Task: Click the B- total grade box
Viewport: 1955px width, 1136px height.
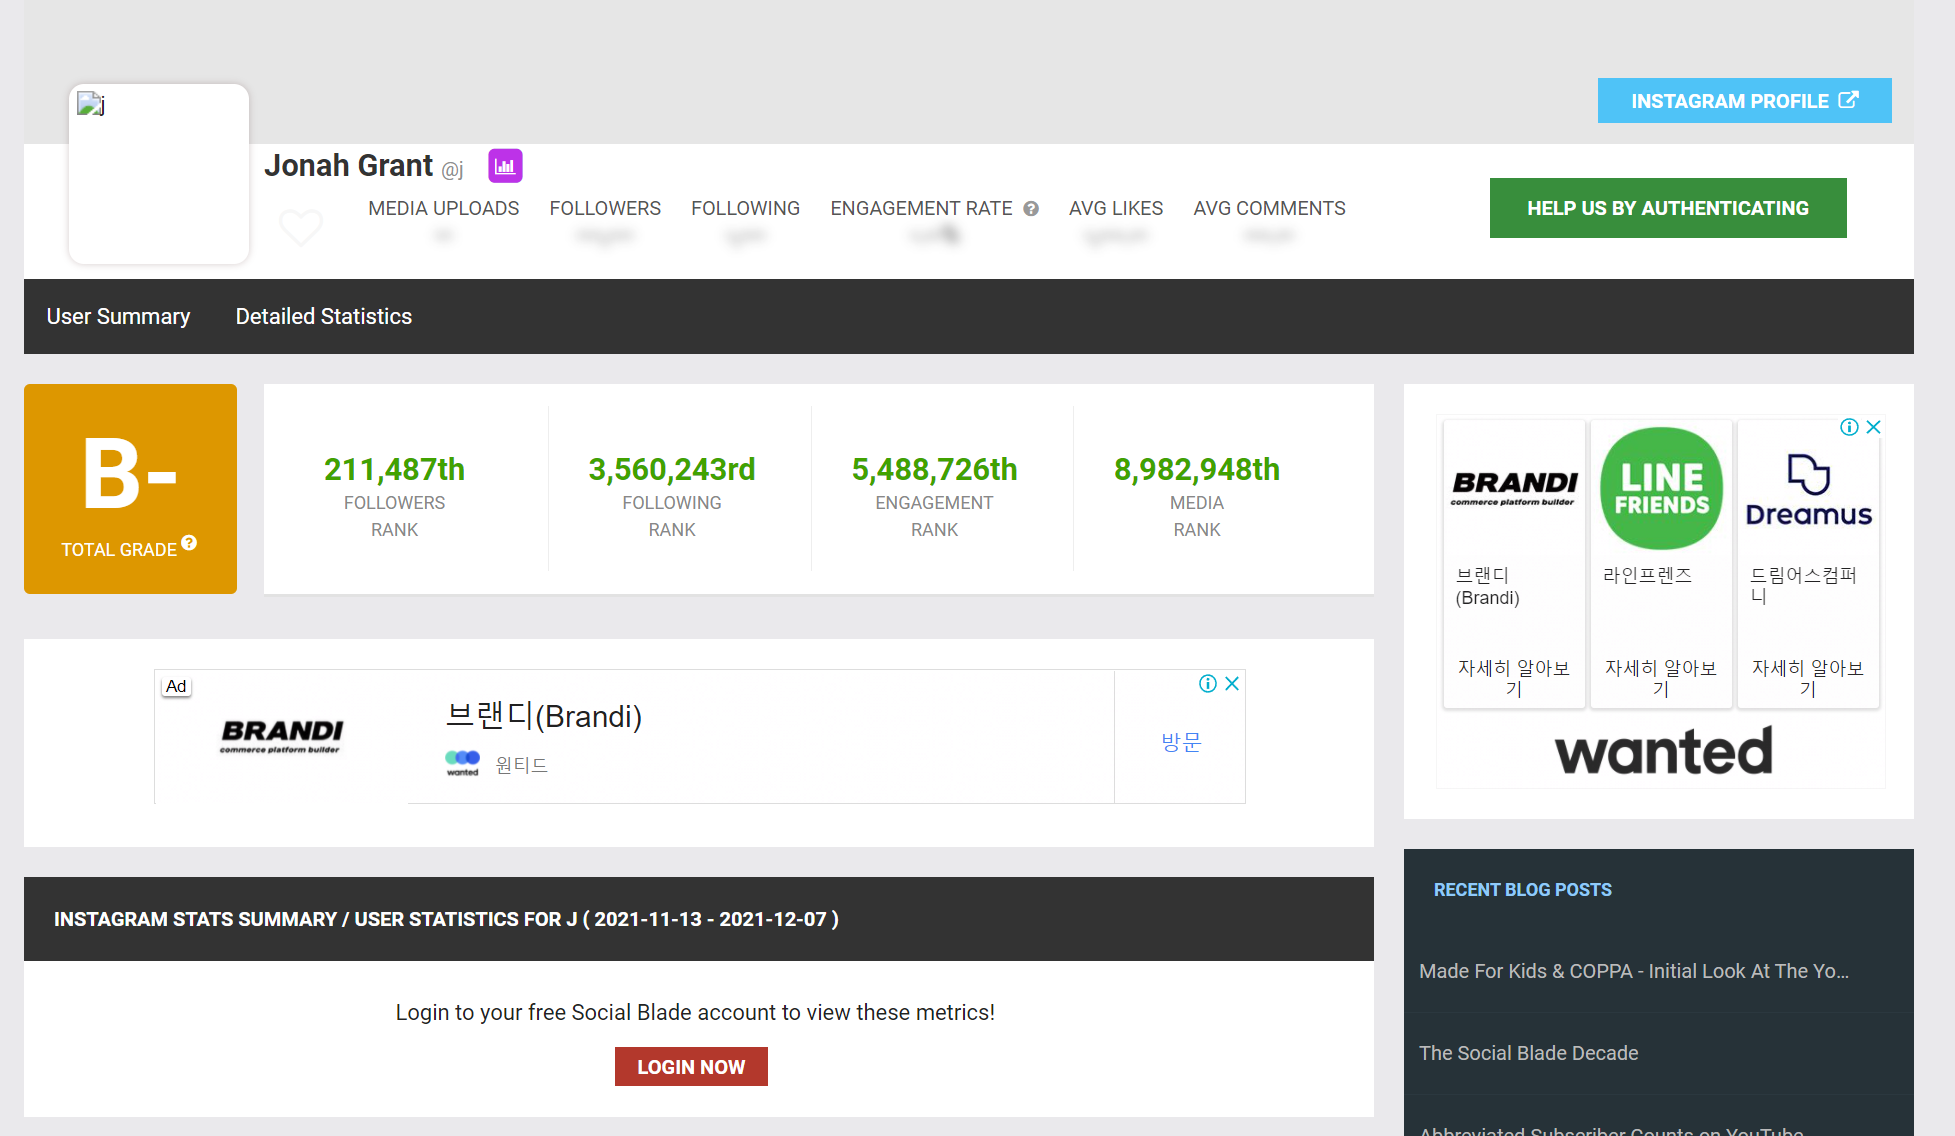Action: (x=130, y=488)
